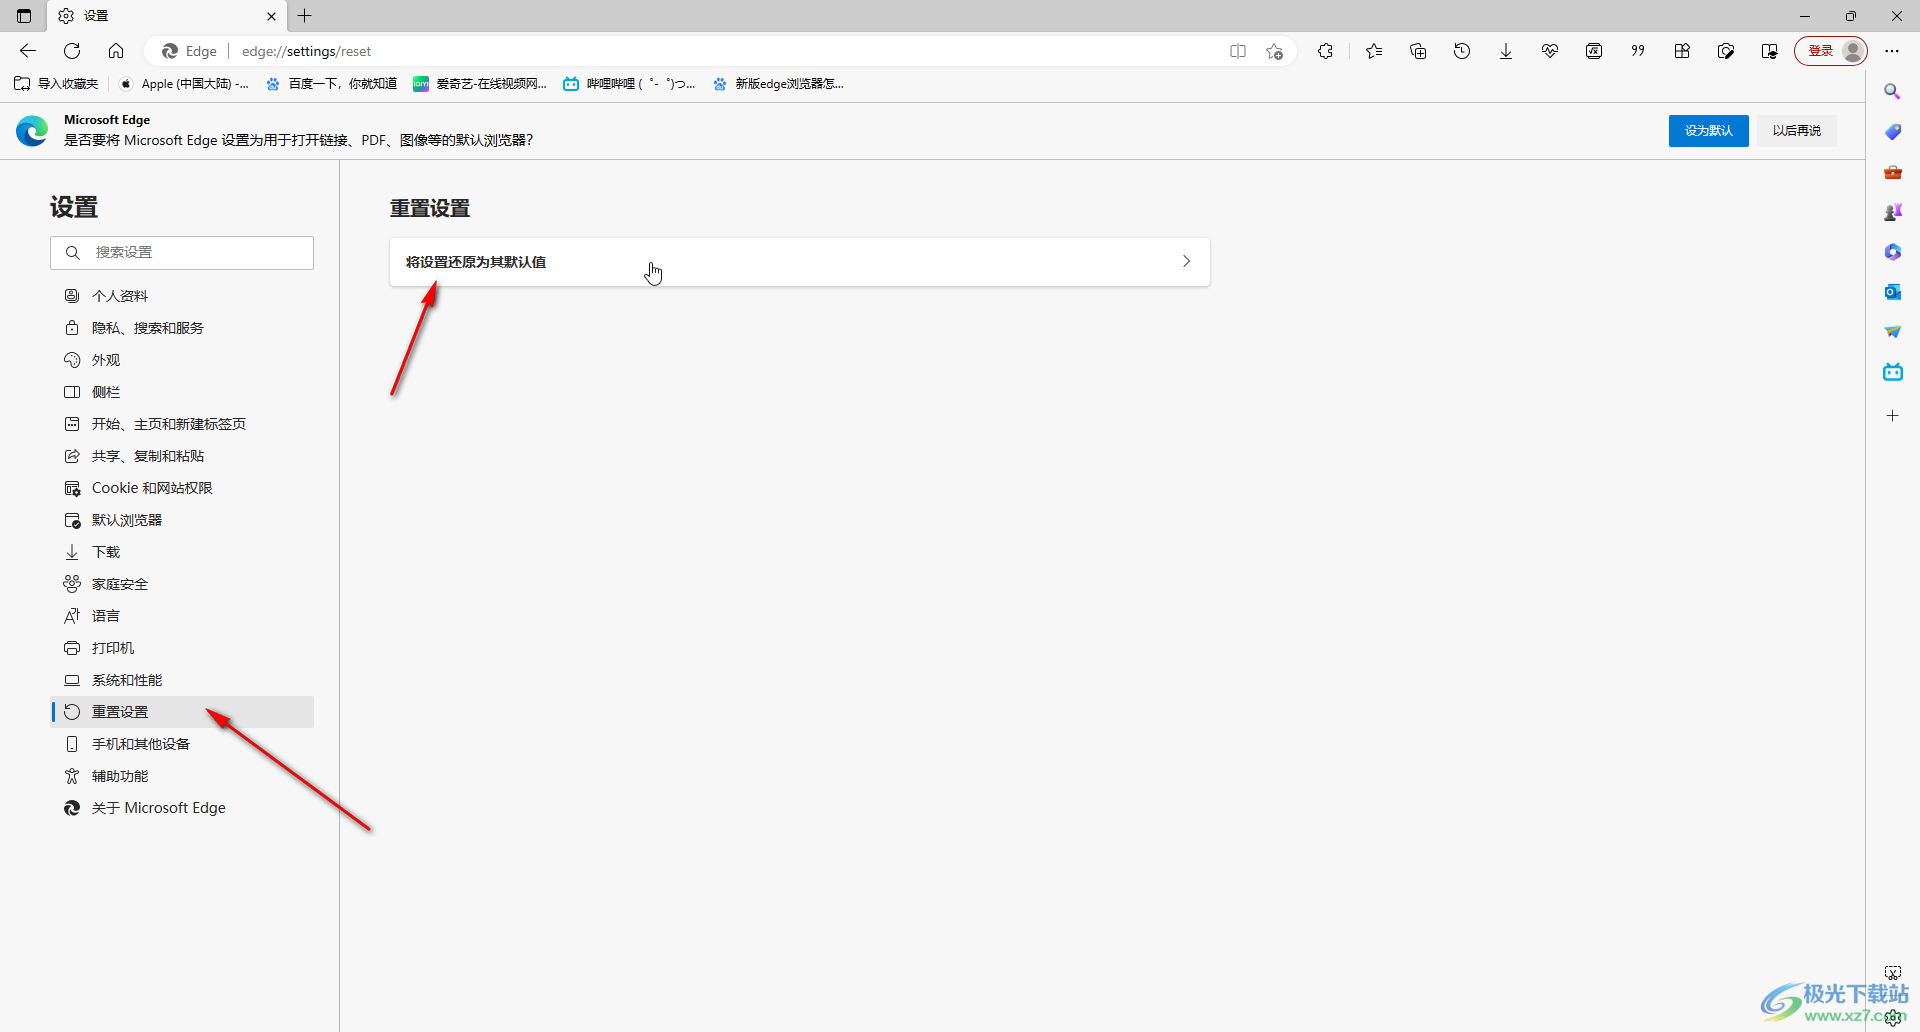
Task: Open the Downloads arrow icon
Action: tap(1506, 51)
